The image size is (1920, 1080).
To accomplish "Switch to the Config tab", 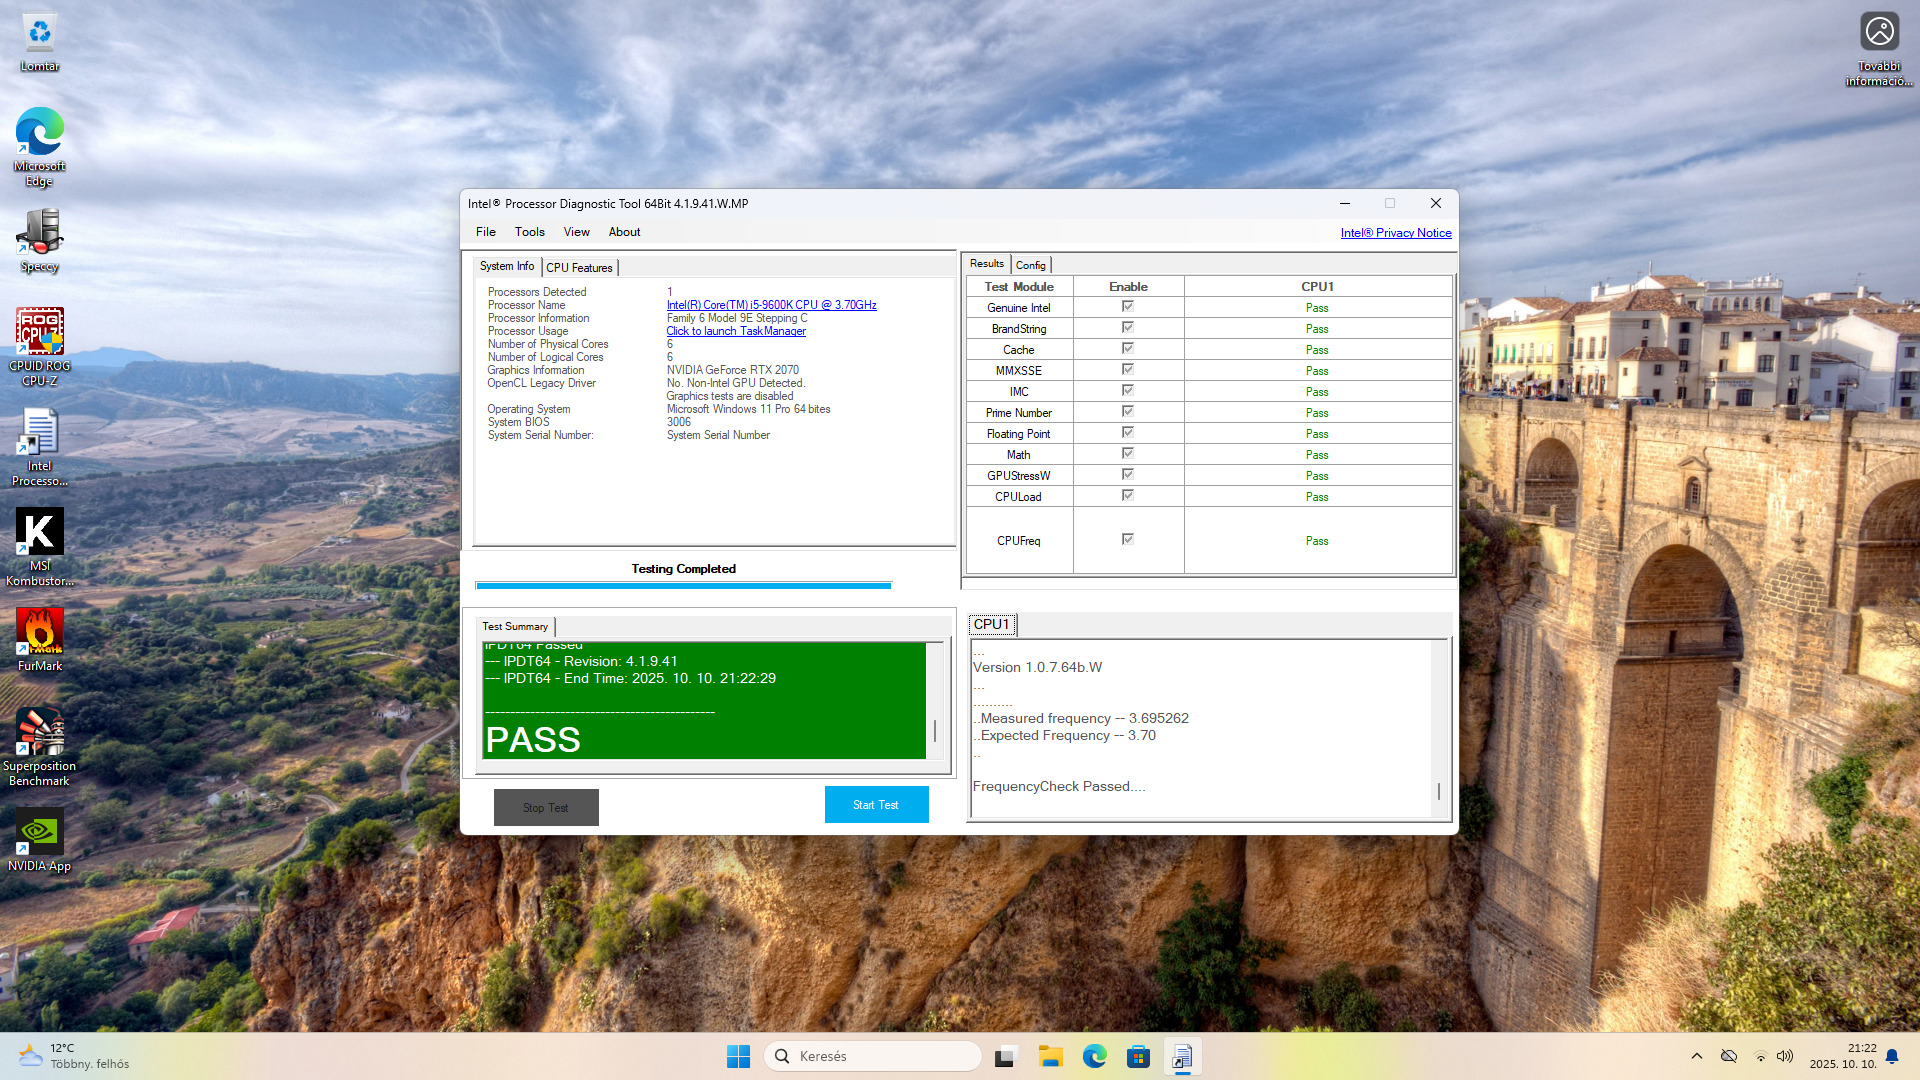I will (x=1030, y=265).
